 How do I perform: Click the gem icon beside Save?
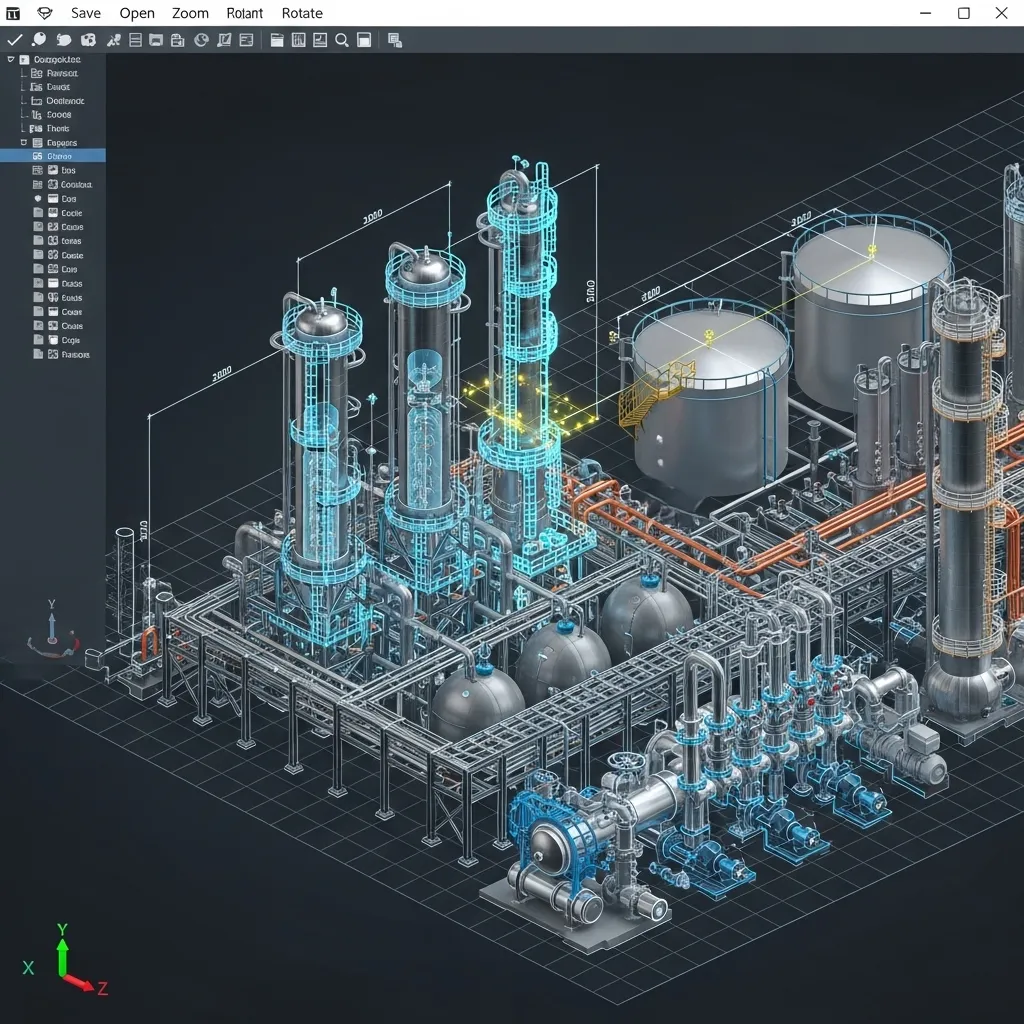(44, 13)
